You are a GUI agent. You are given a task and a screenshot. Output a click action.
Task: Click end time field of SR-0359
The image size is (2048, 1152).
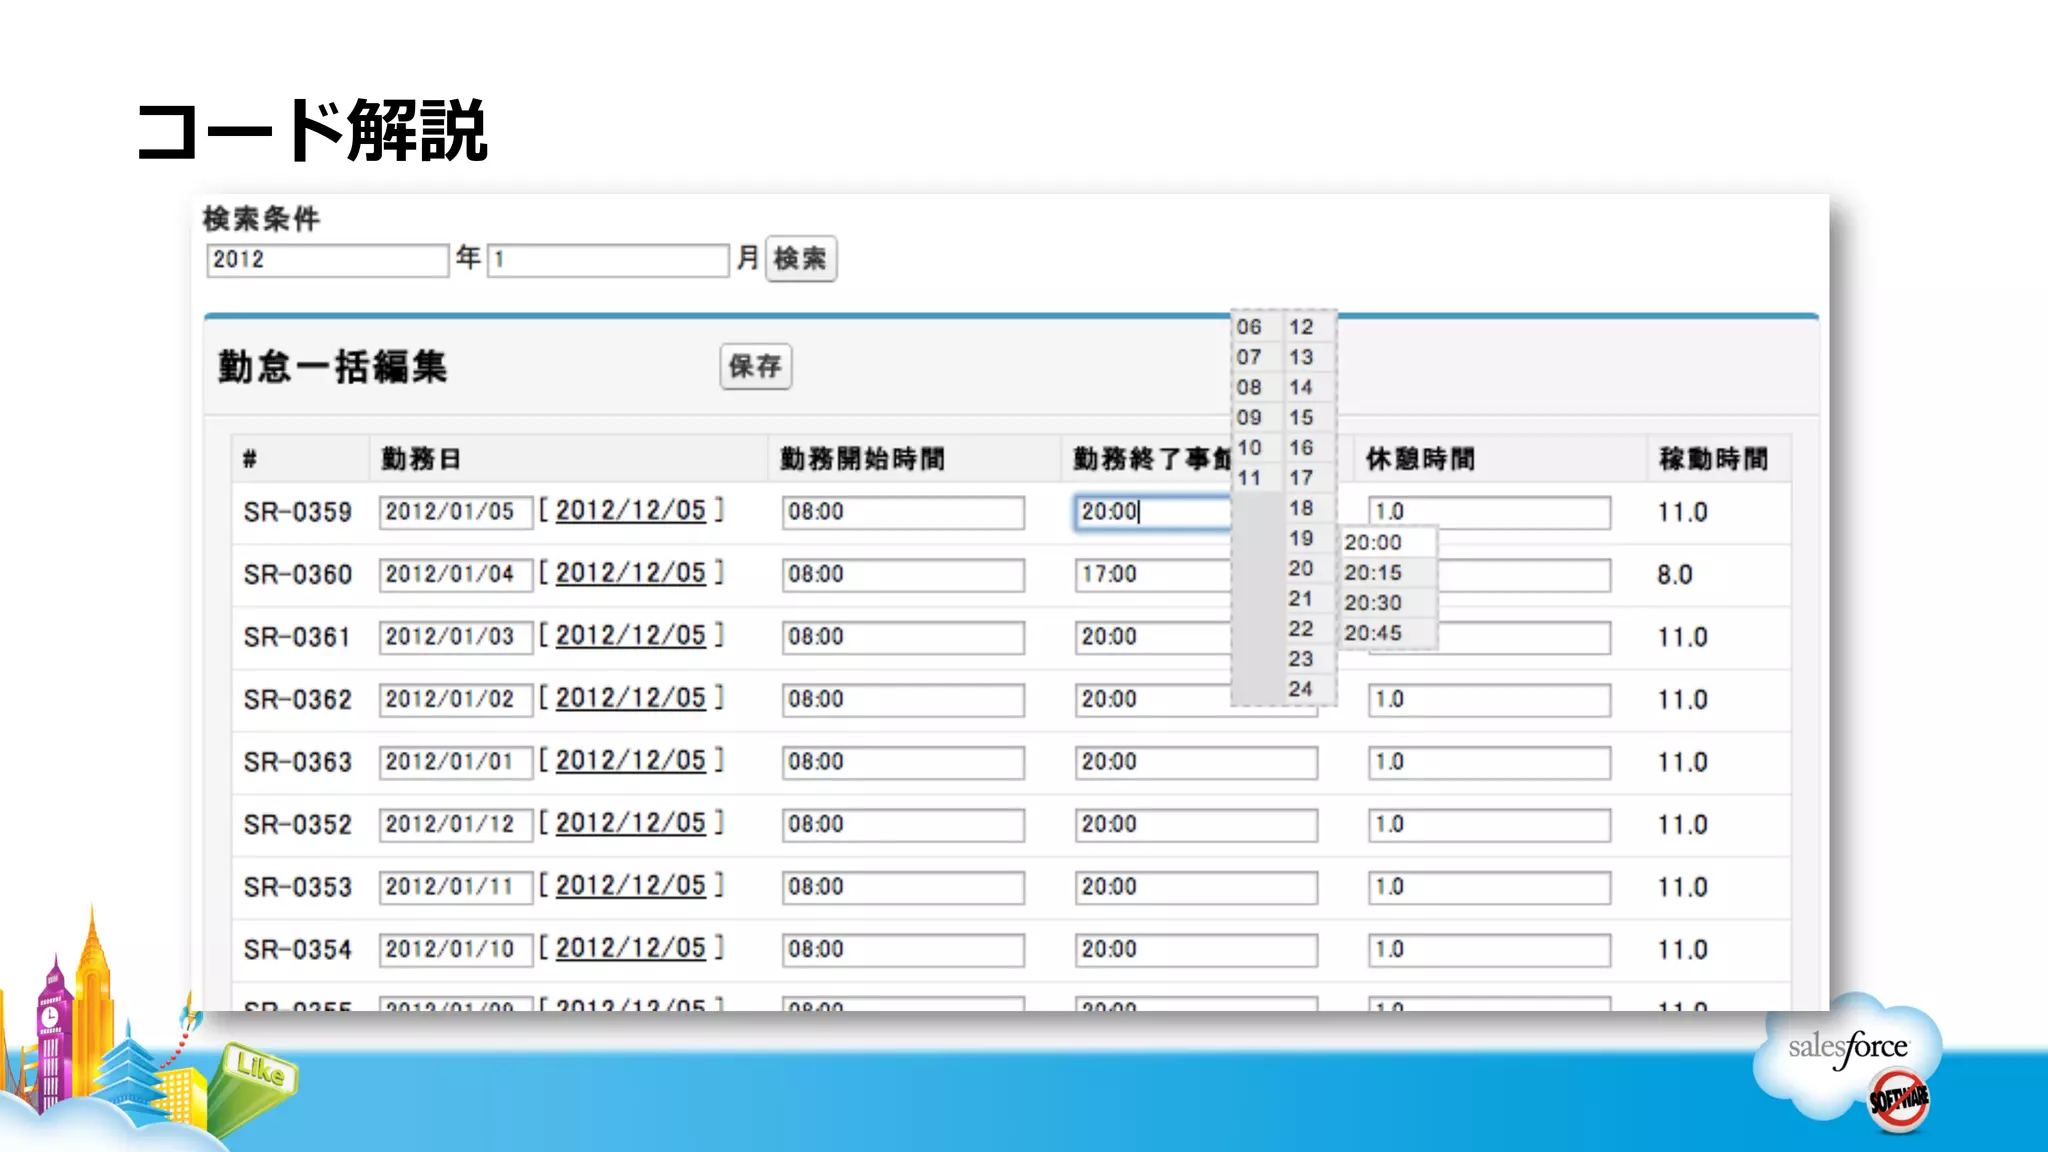point(1150,512)
